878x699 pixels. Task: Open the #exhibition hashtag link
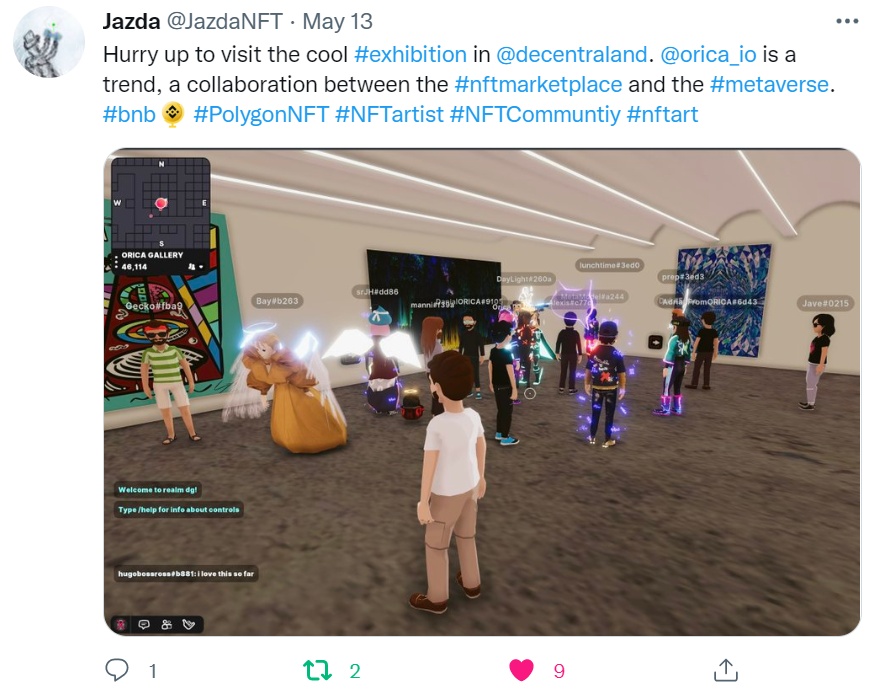(x=410, y=55)
